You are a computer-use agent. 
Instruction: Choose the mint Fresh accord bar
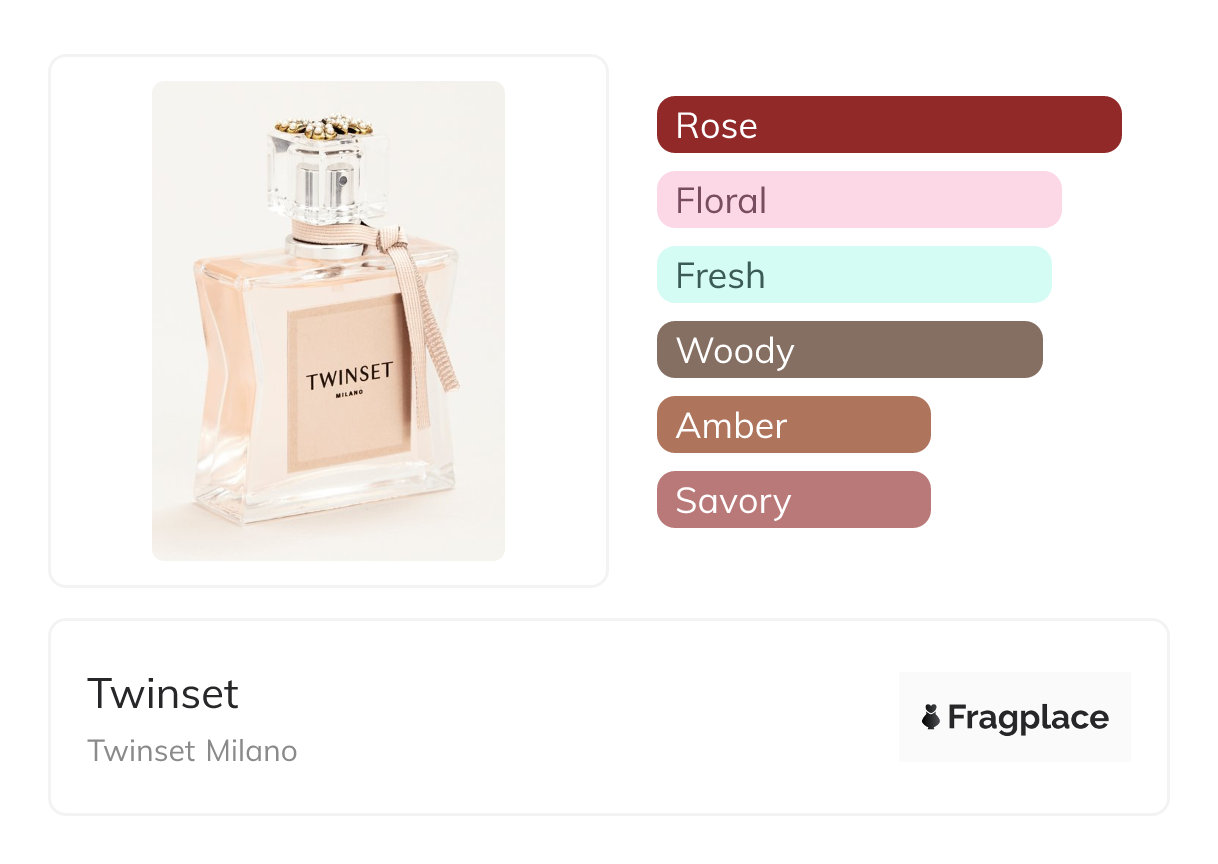(x=853, y=275)
